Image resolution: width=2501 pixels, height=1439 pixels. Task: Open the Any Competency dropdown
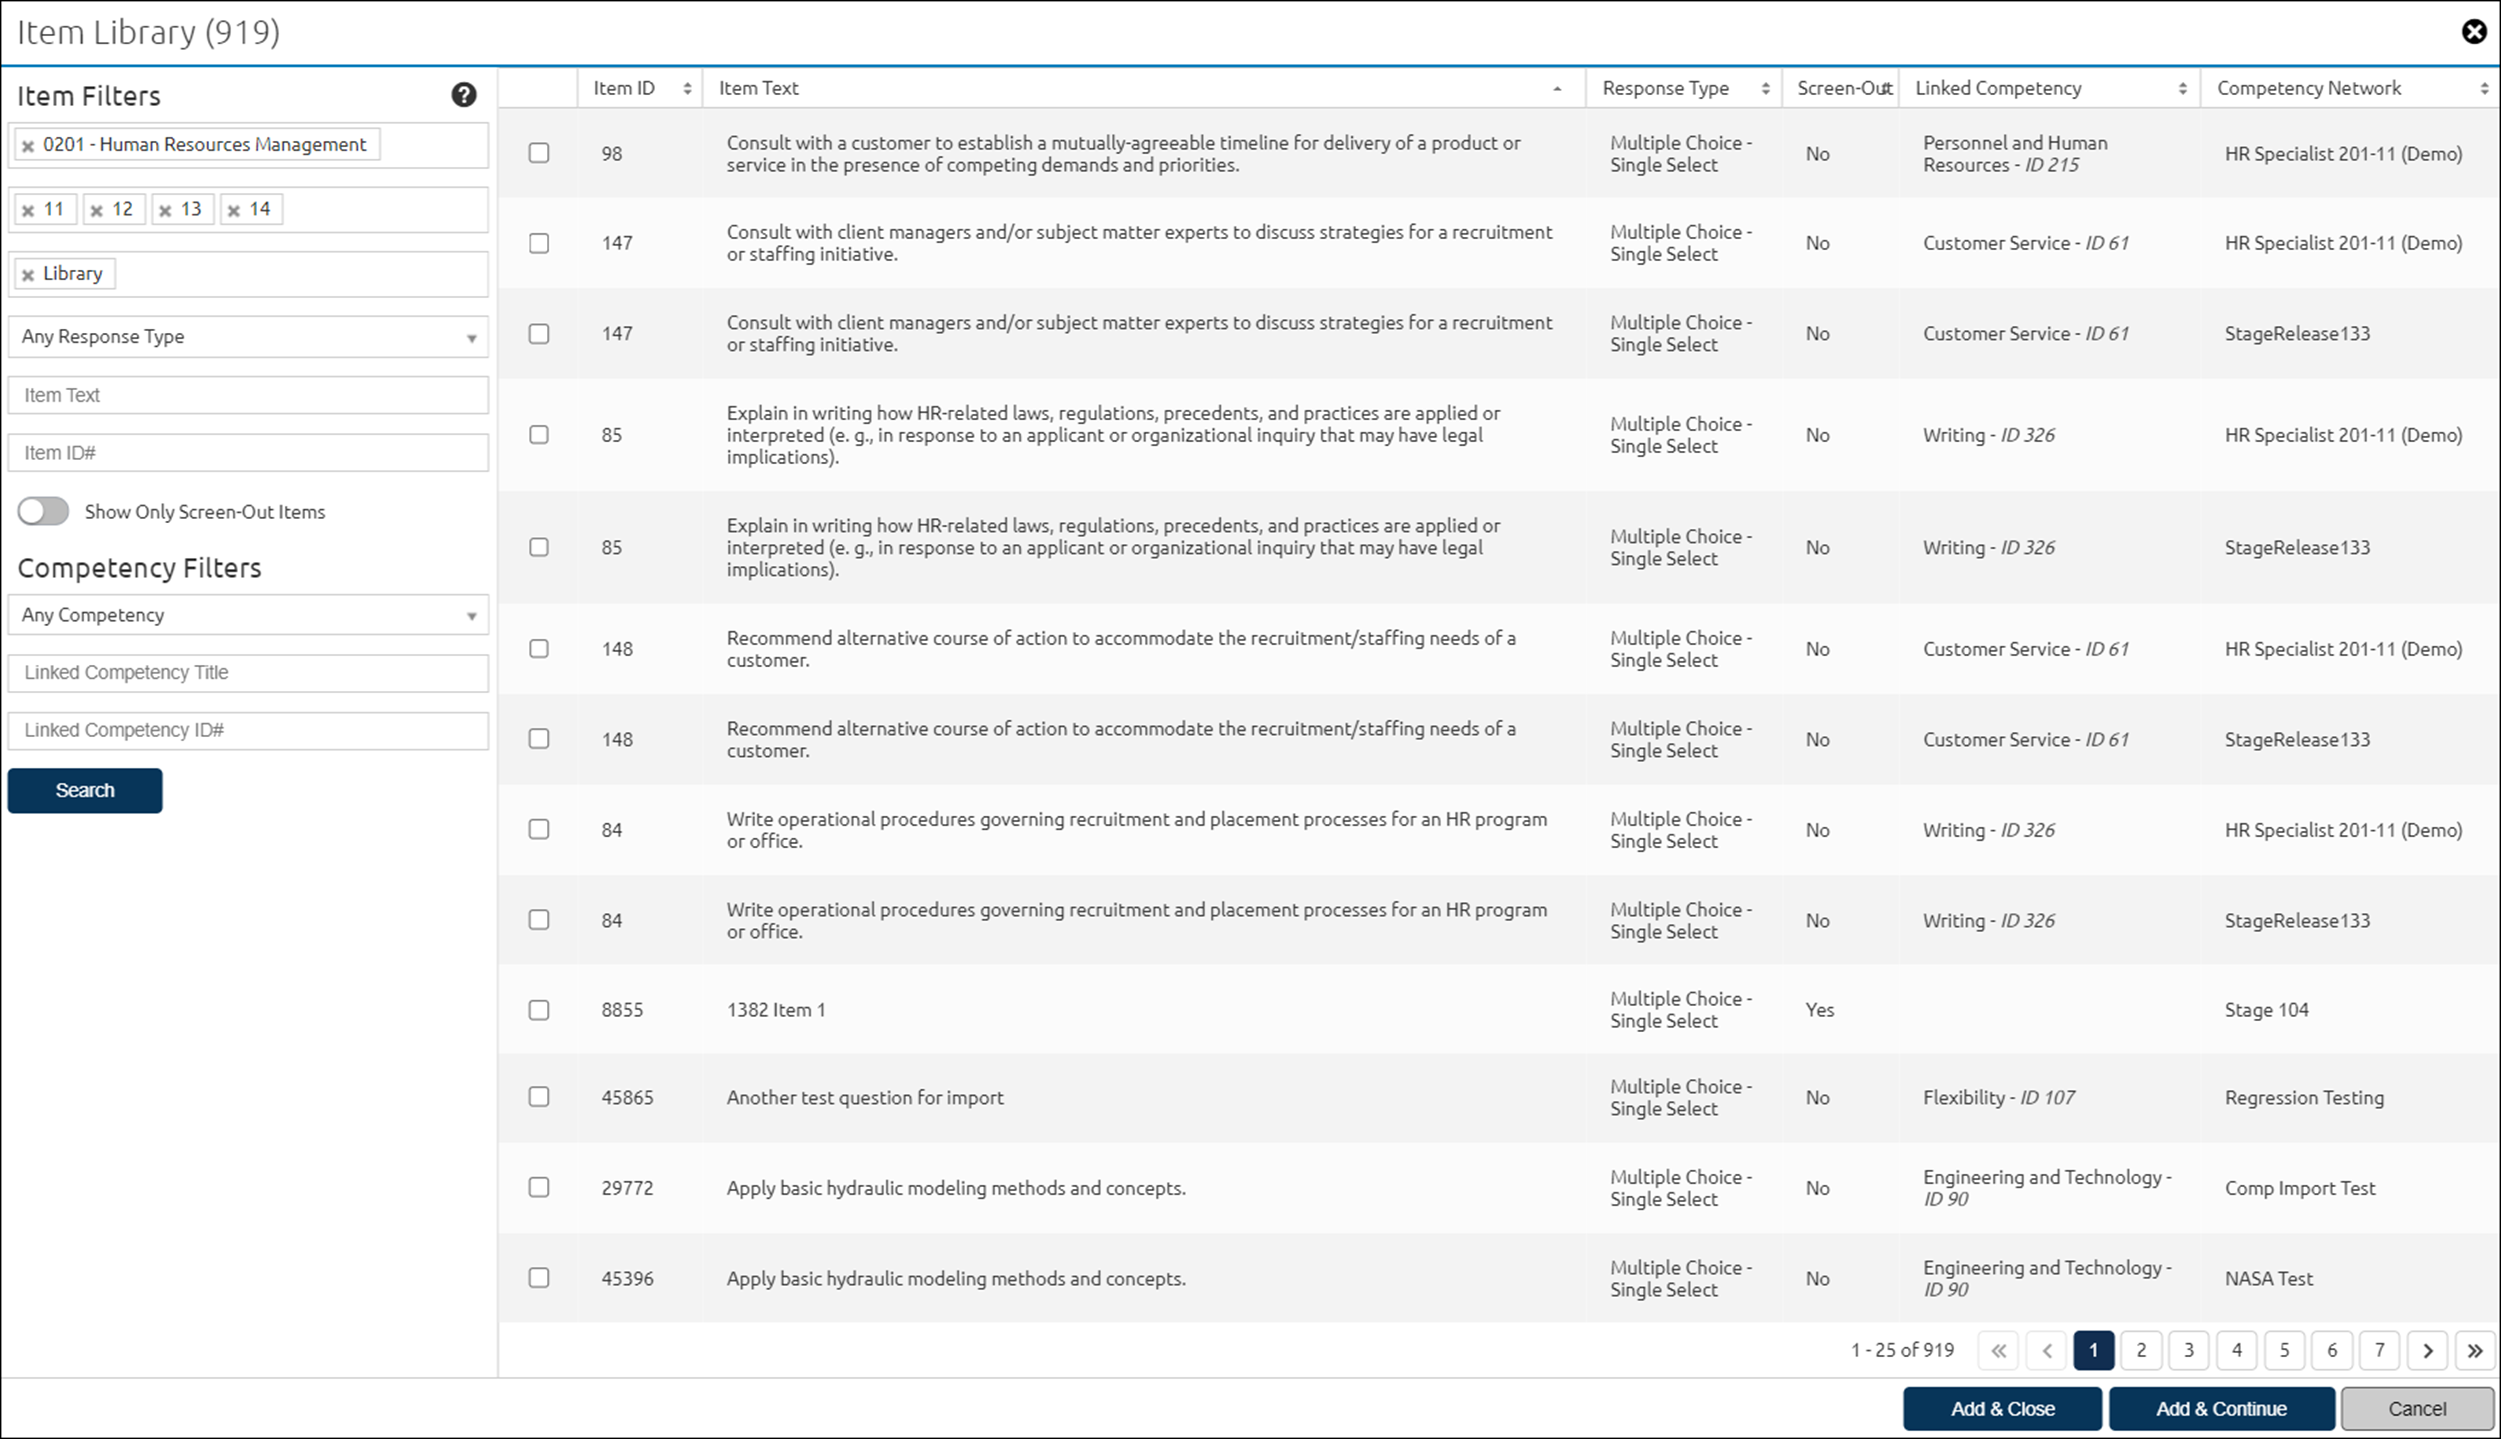click(x=248, y=615)
